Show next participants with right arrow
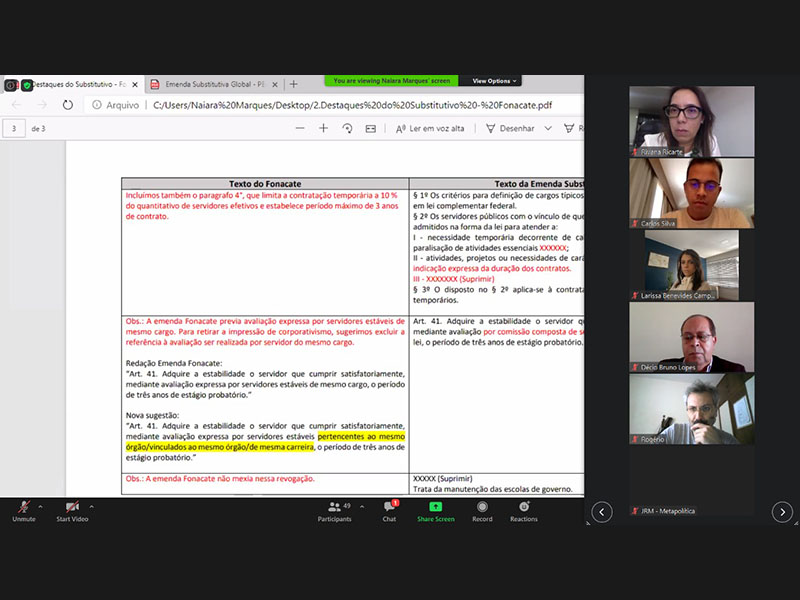The image size is (800, 600). click(782, 512)
